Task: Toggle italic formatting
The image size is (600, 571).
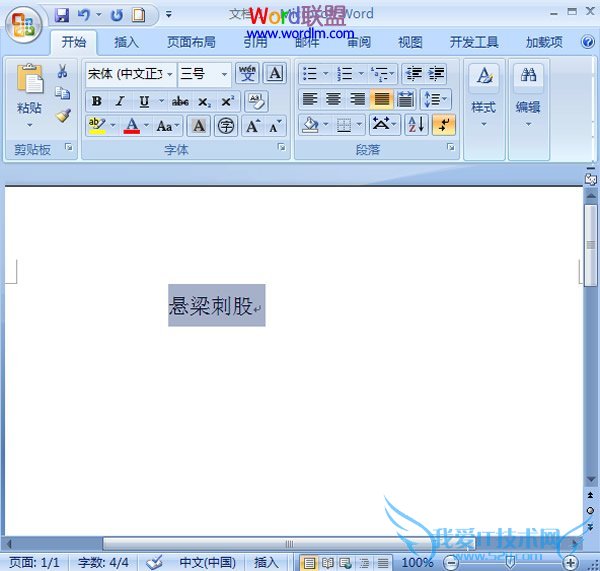Action: [120, 101]
